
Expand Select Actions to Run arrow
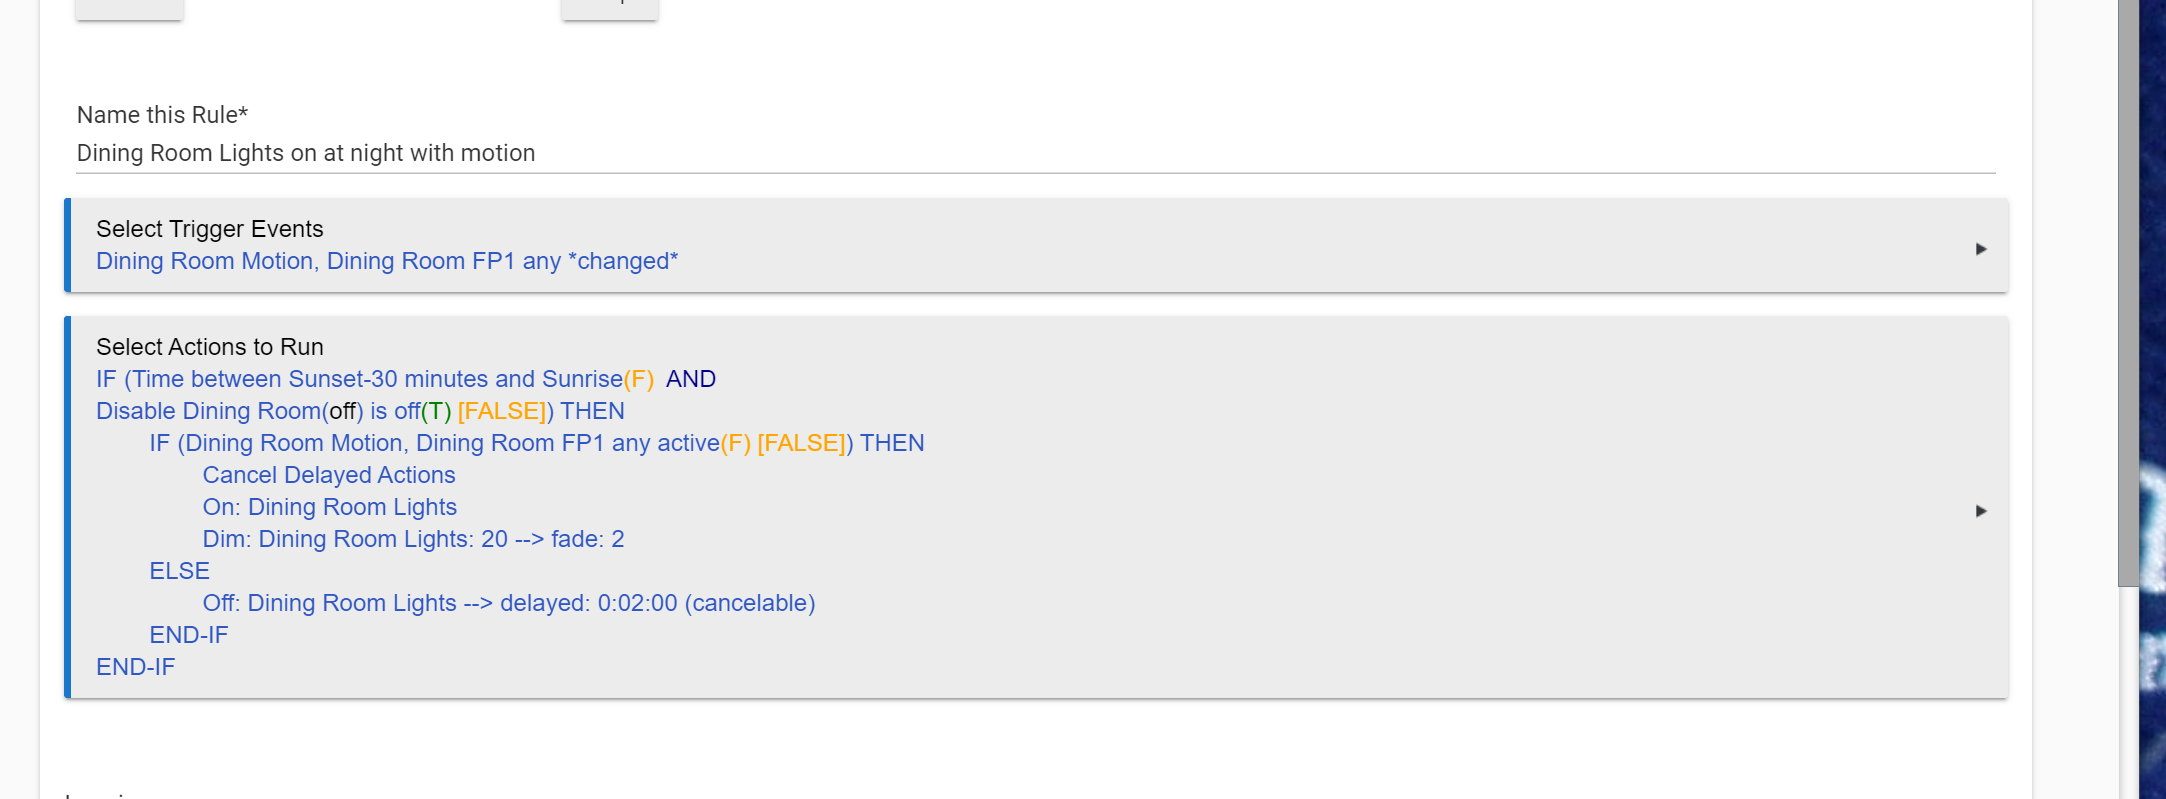[x=1980, y=511]
